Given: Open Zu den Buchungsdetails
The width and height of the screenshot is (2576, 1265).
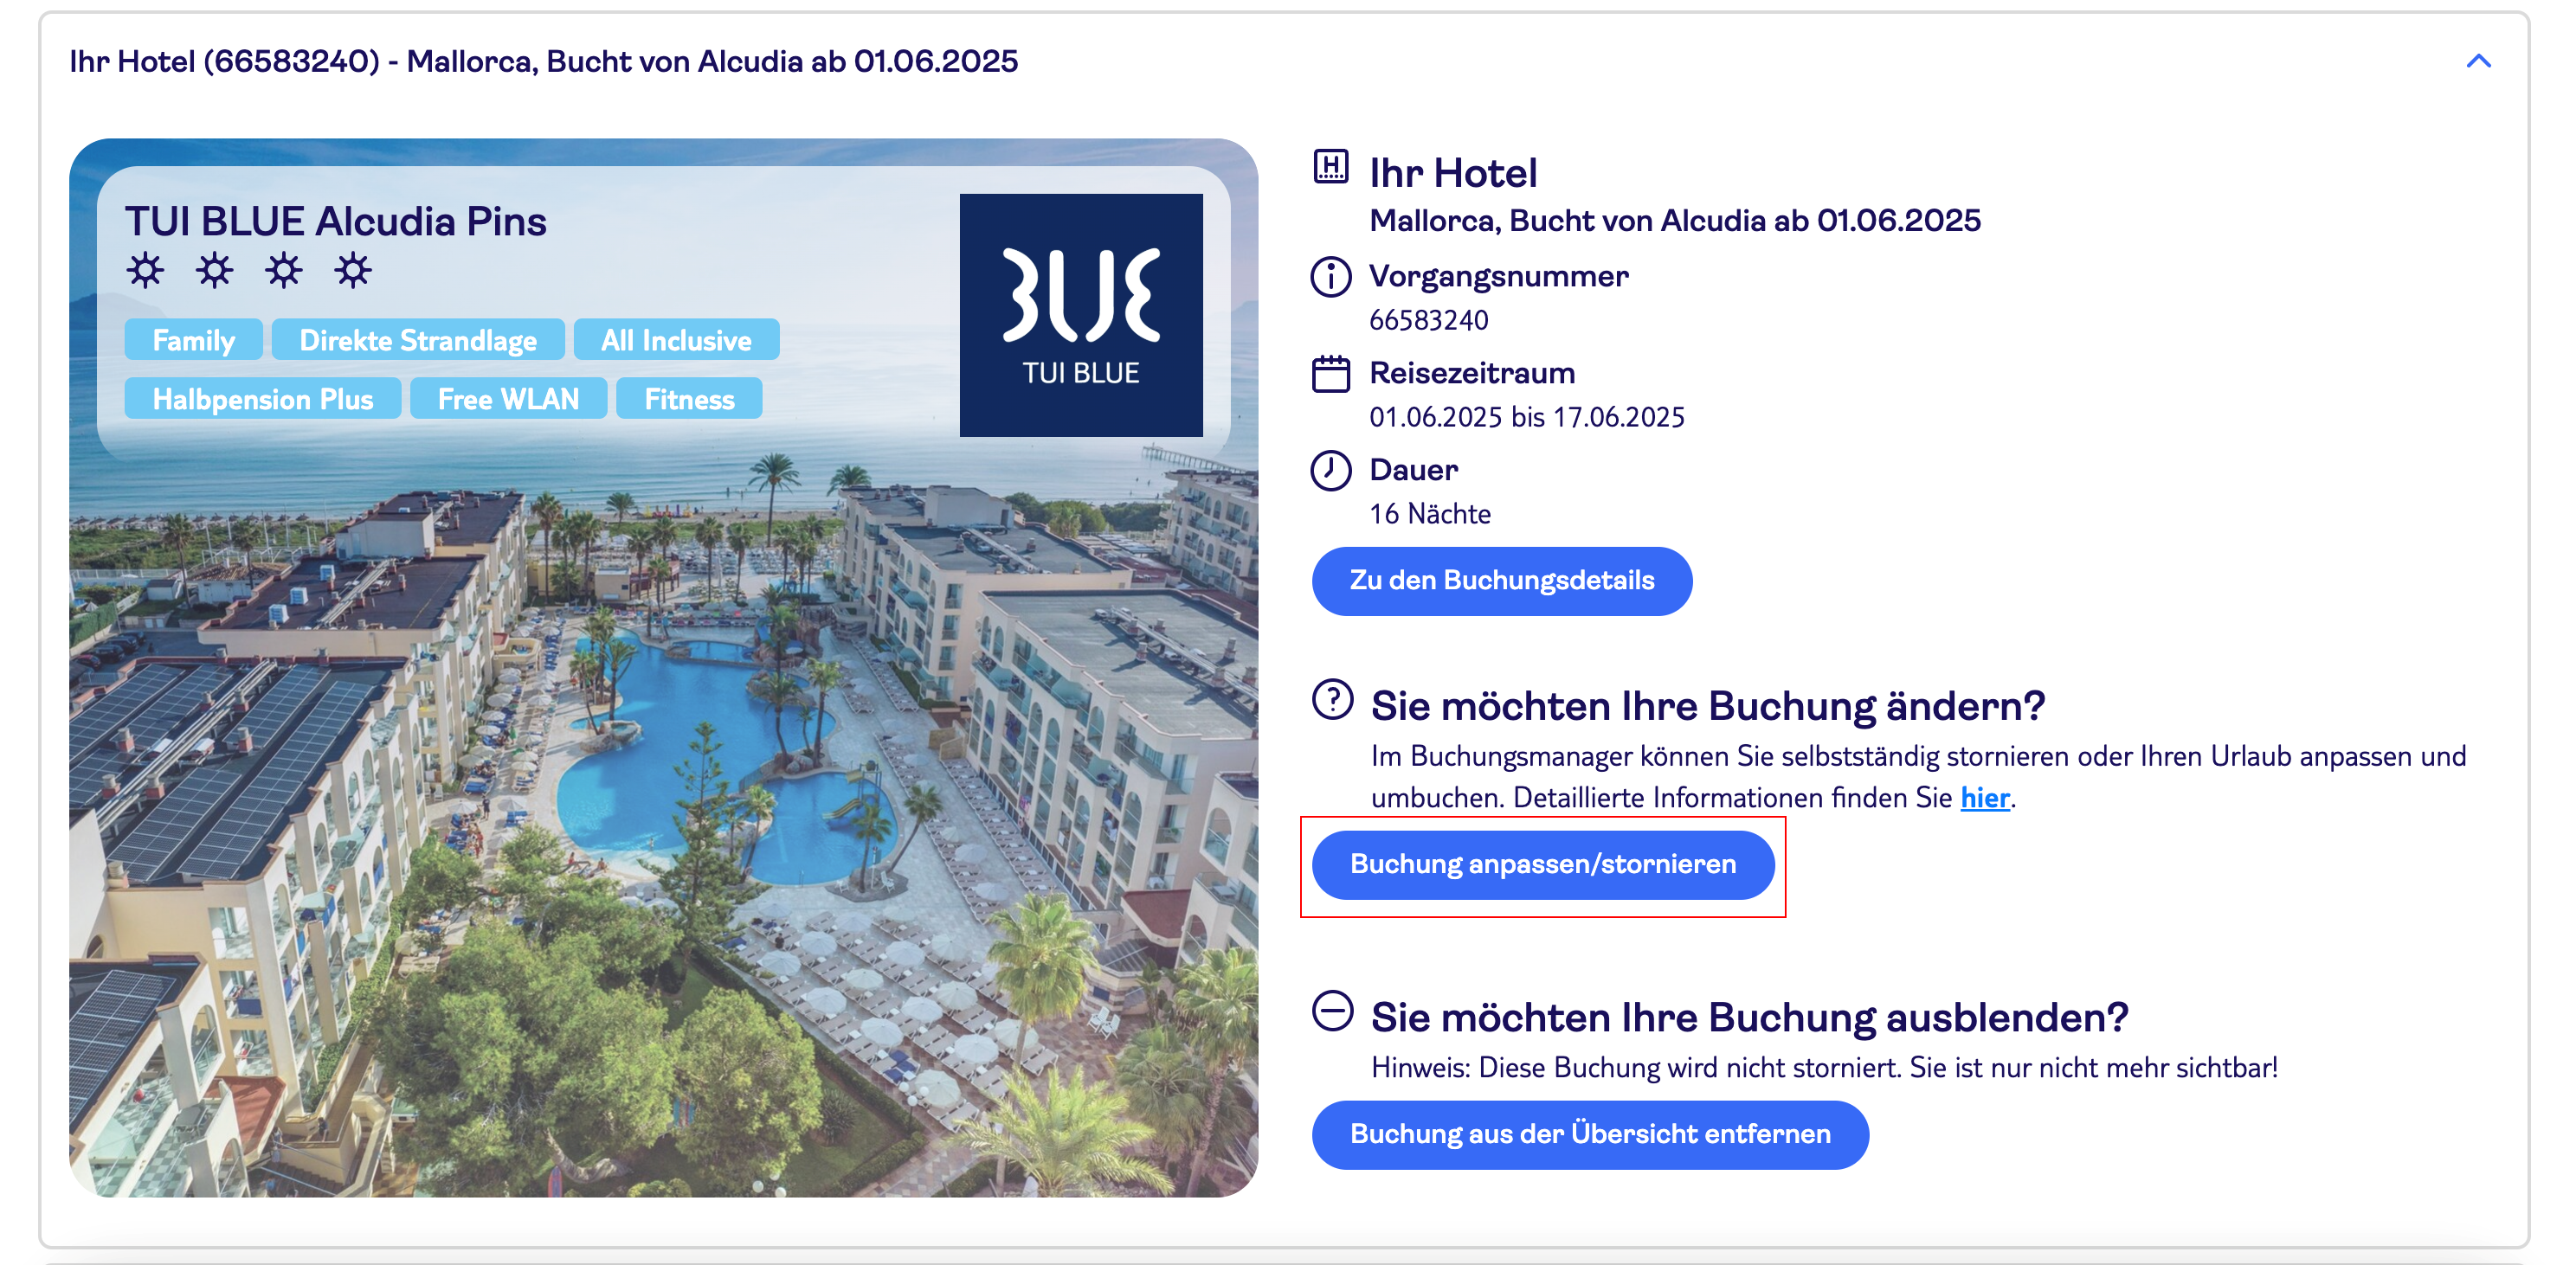Looking at the screenshot, I should tap(1501, 581).
